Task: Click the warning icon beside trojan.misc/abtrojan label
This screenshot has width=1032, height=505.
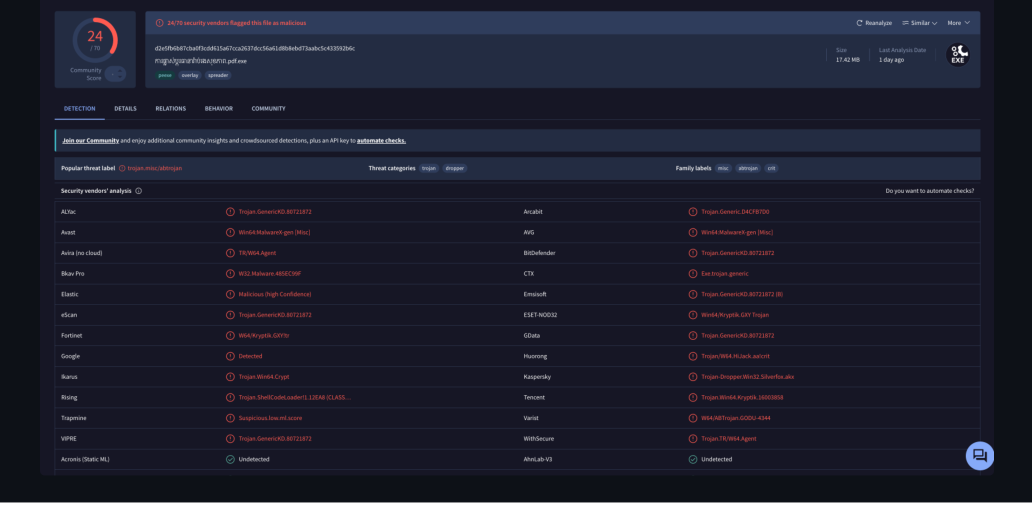Action: click(x=122, y=169)
